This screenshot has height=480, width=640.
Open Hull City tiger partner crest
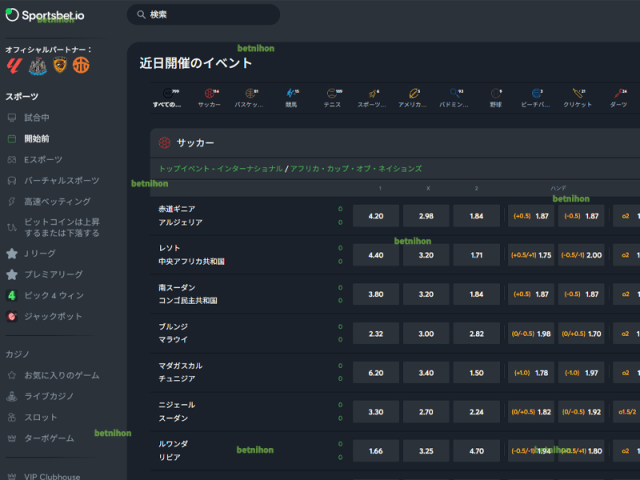tap(60, 65)
